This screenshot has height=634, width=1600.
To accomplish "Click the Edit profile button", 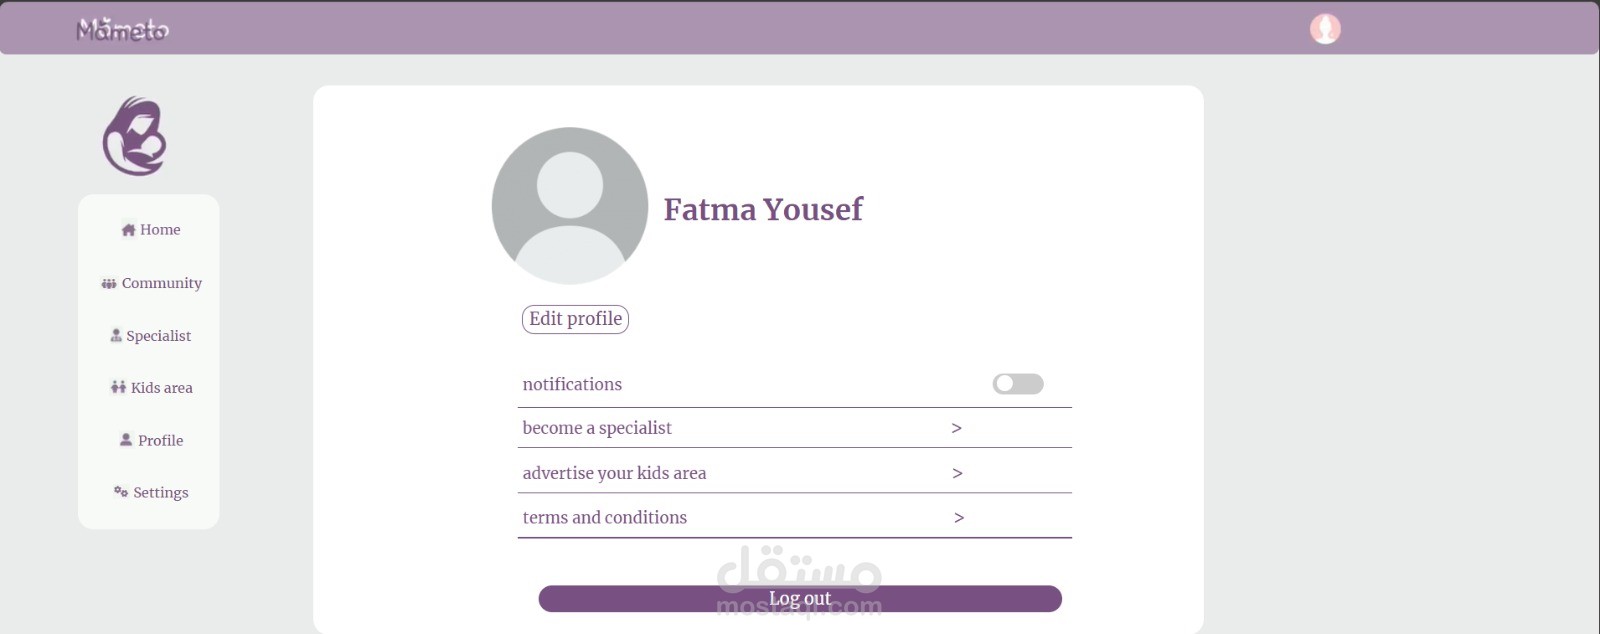I will [x=575, y=319].
